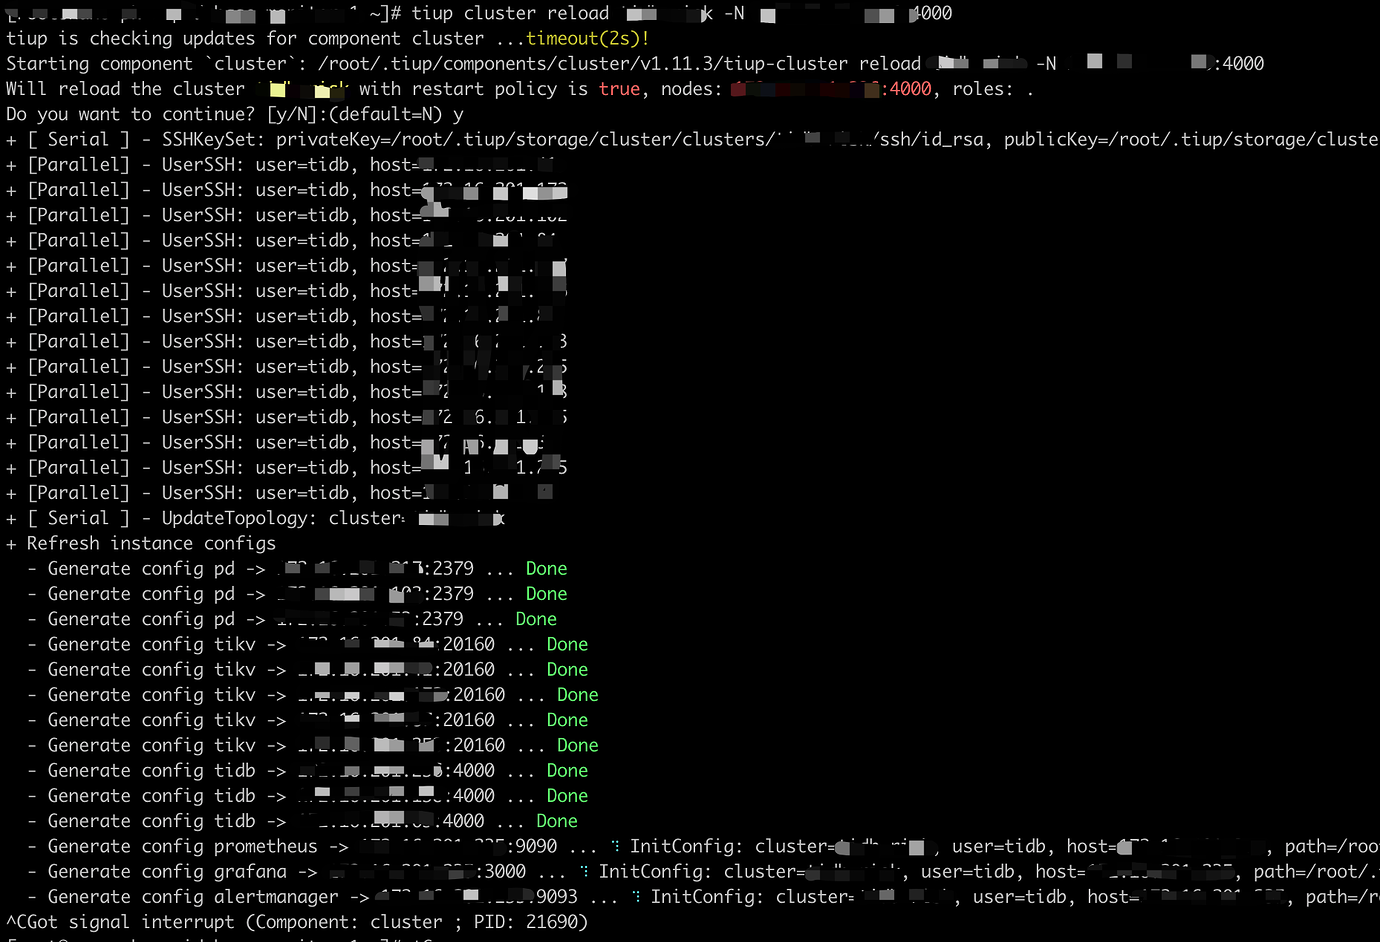Viewport: 1380px width, 942px height.
Task: Click the 'tiup cluster reload' command in the prompt line
Action: [x=510, y=13]
